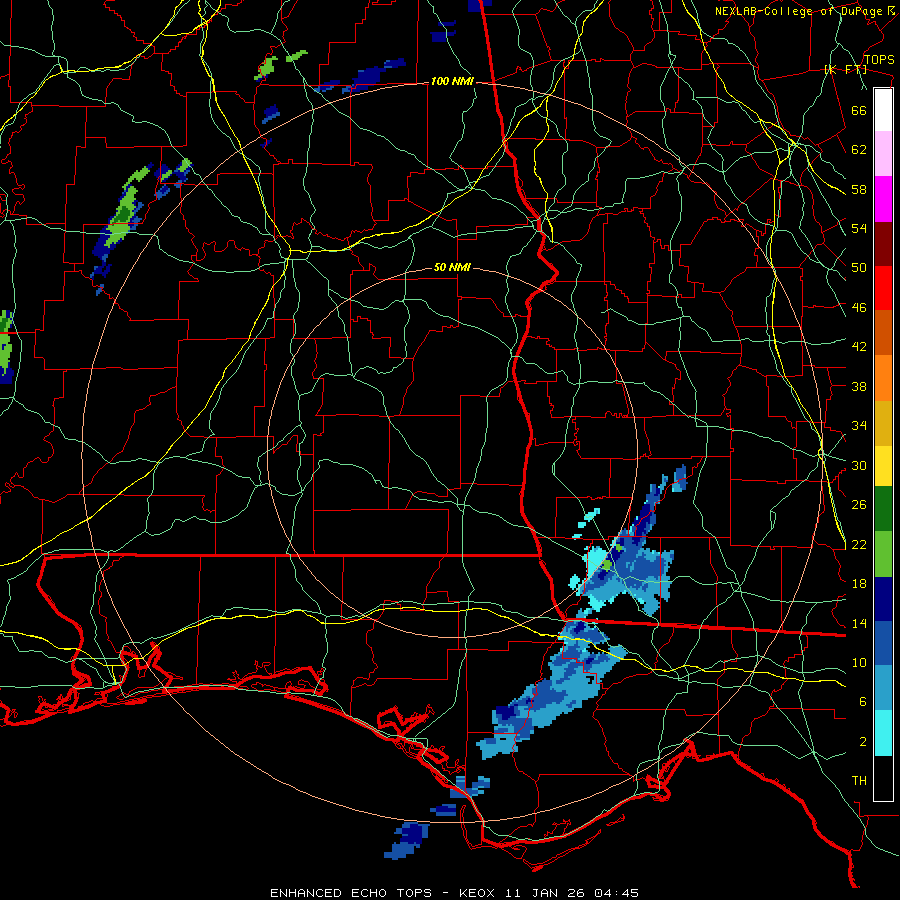Click the legend value '10'
The image size is (900, 900).
coord(859,663)
